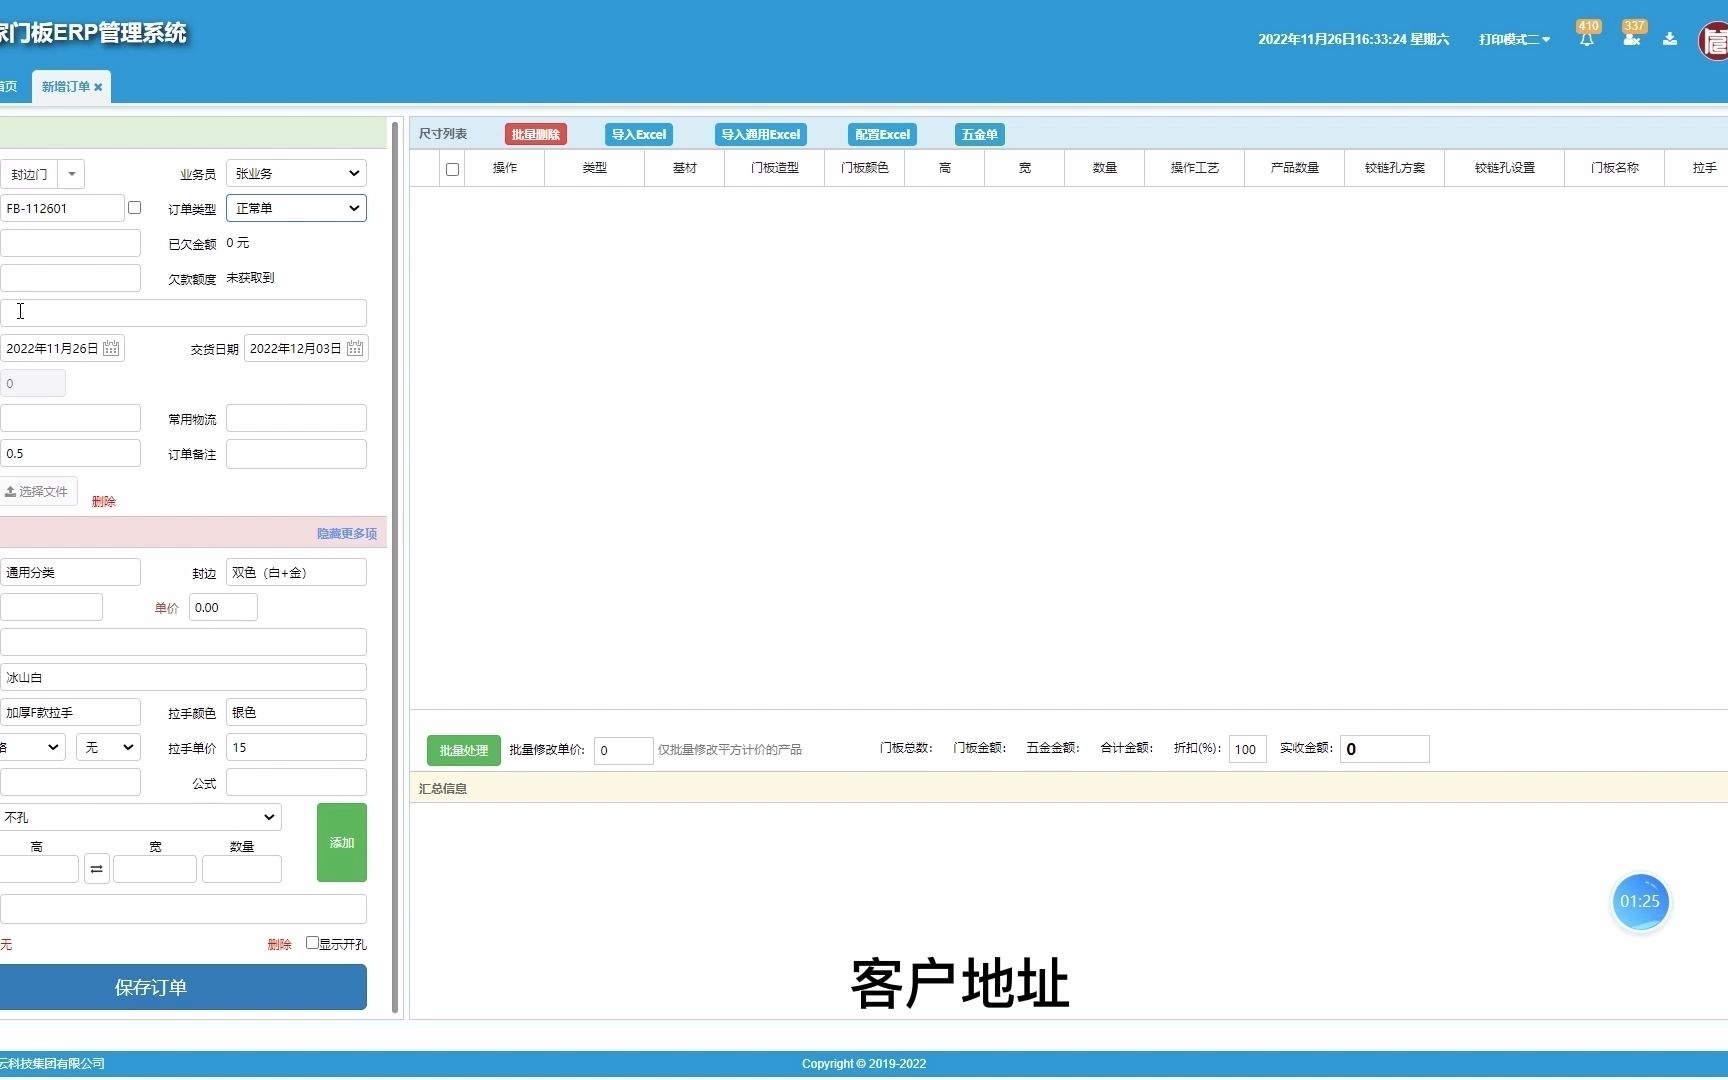
Task: Open the 业务员 dropdown showing 张业务
Action: (x=296, y=173)
